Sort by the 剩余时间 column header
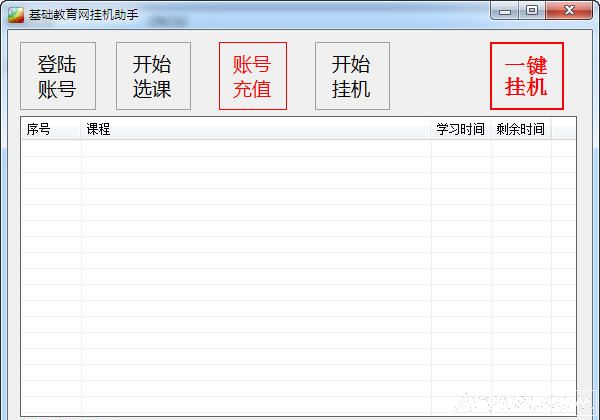 click(521, 129)
